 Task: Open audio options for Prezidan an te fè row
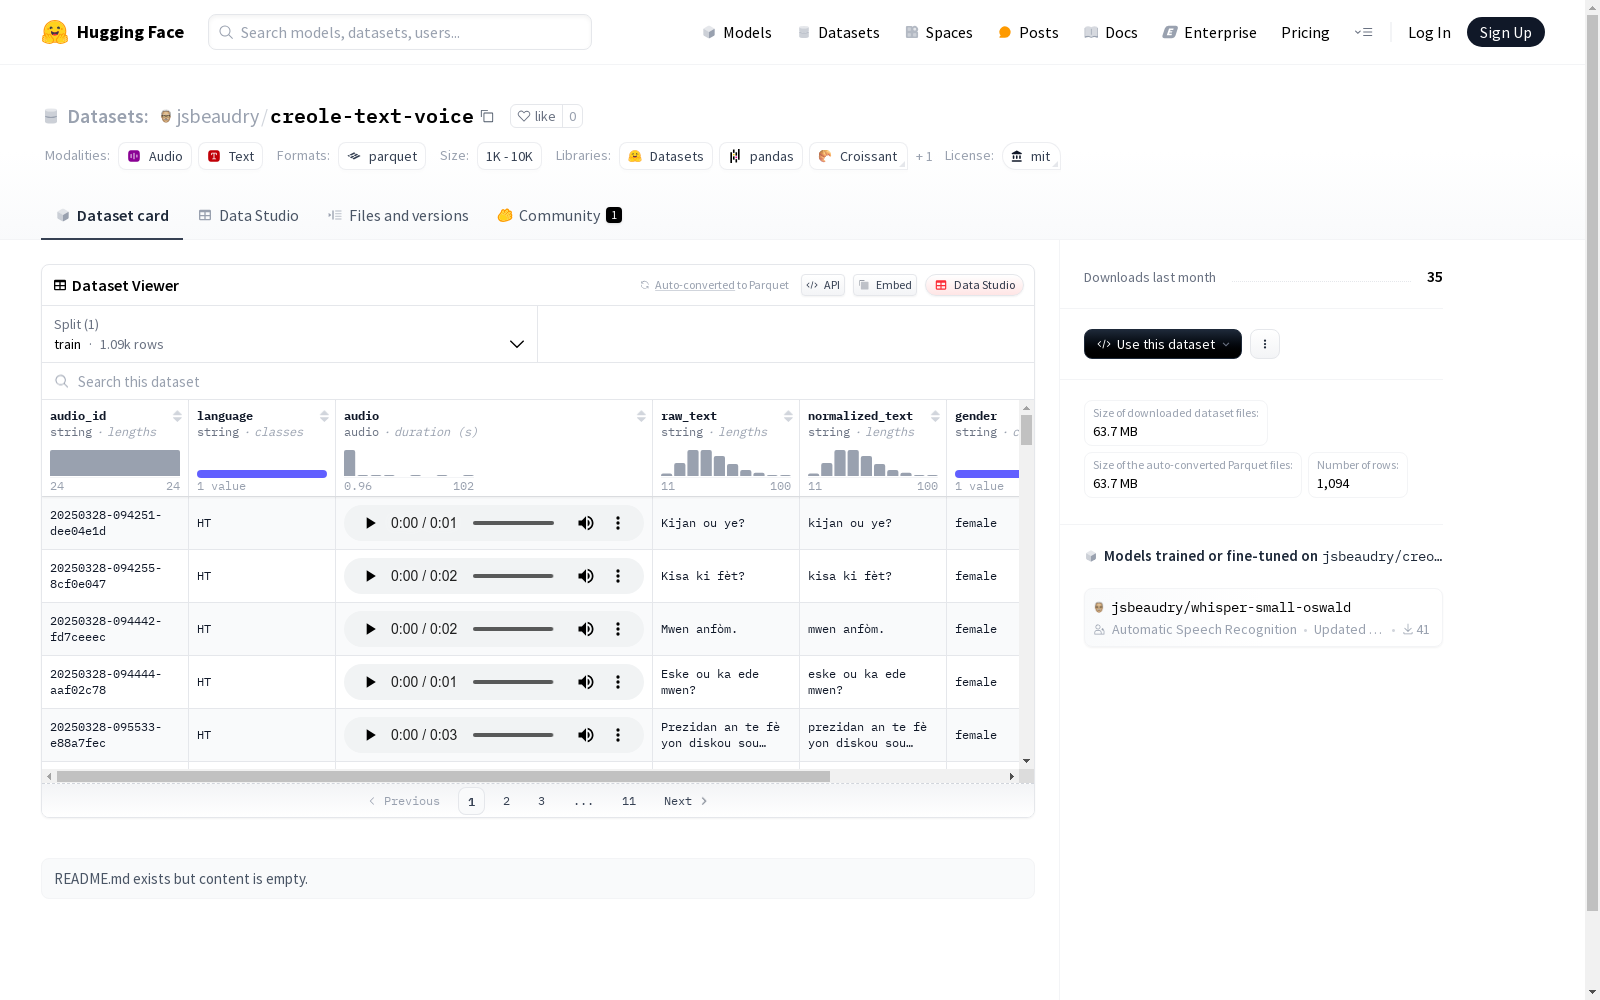coord(618,735)
